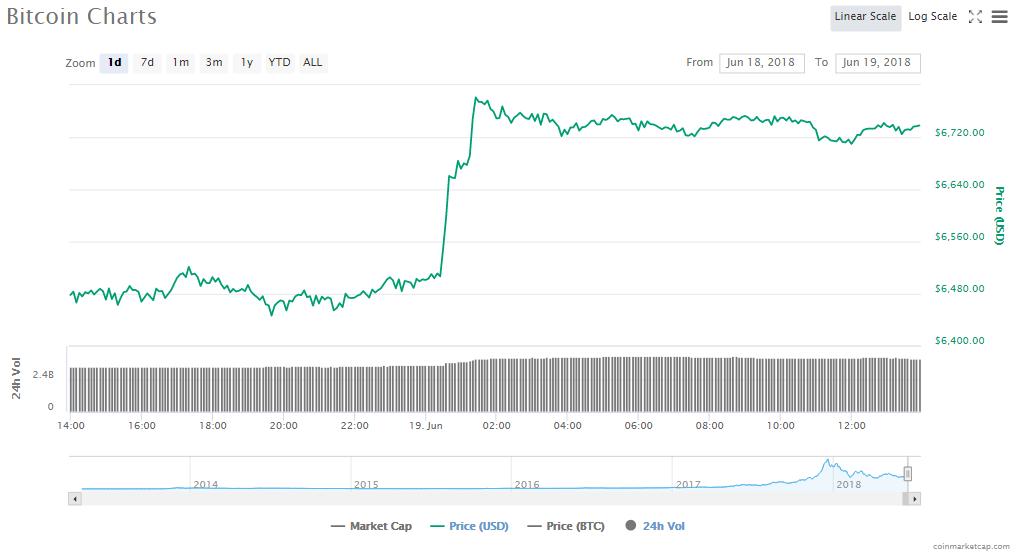Viewport: 1019px width, 558px height.
Task: Show ALL time range
Action: (313, 63)
